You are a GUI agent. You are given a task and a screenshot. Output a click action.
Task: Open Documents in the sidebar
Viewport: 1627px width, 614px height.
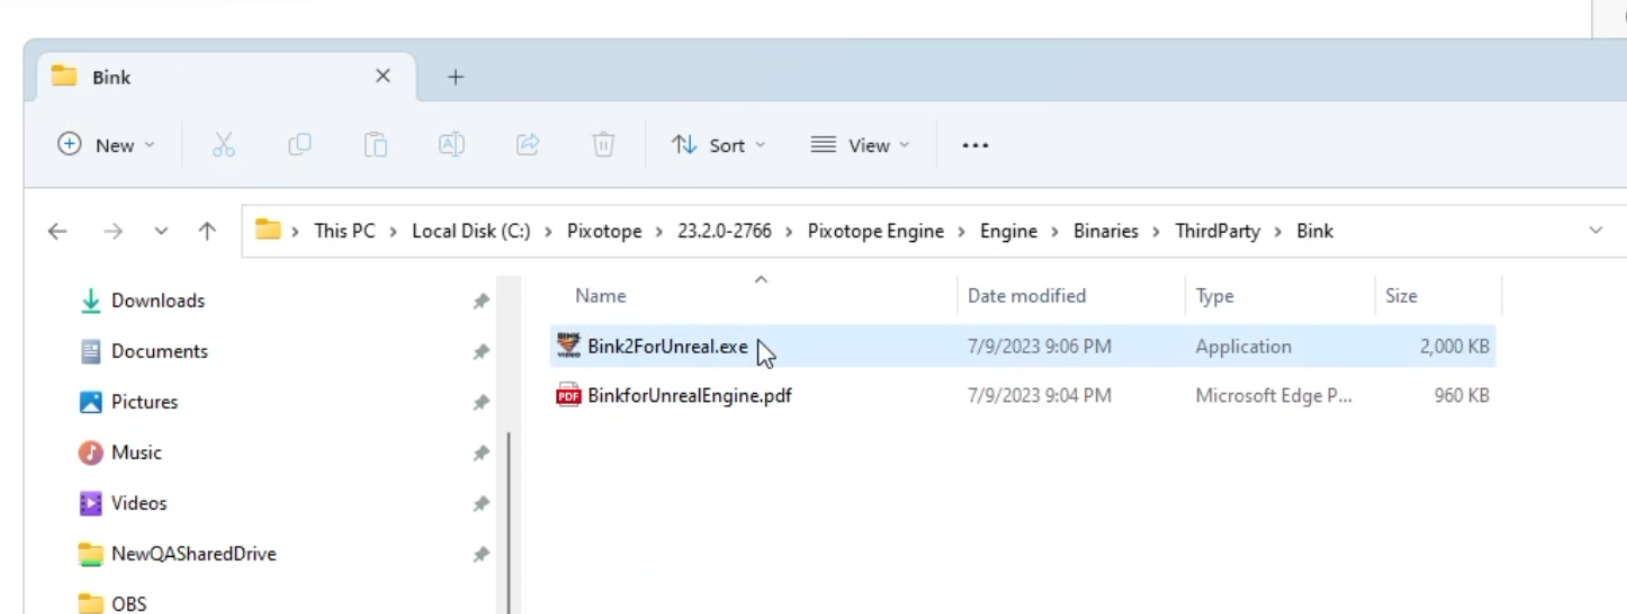coord(159,351)
